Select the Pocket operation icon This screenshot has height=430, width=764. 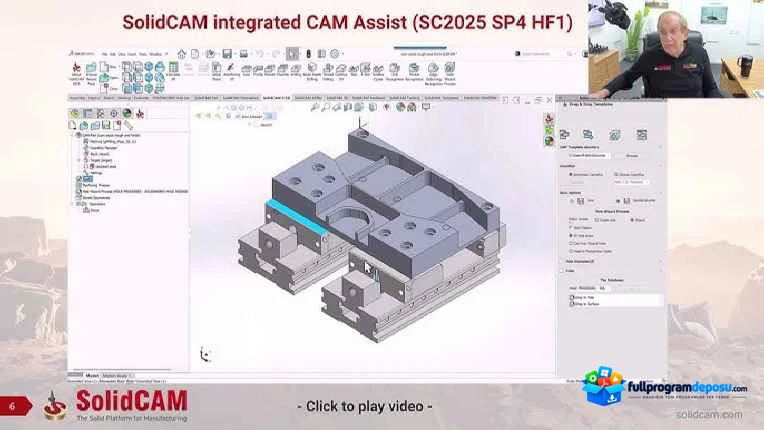click(270, 70)
